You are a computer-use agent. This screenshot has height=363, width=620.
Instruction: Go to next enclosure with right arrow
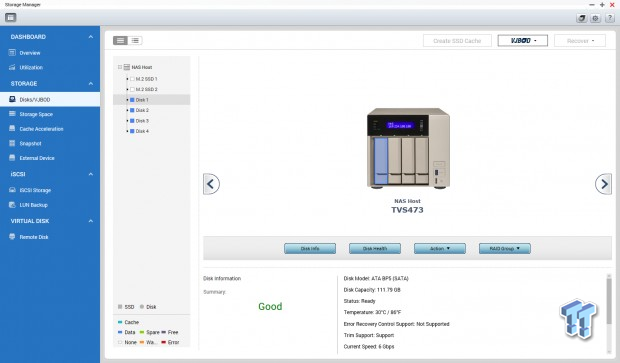603,184
